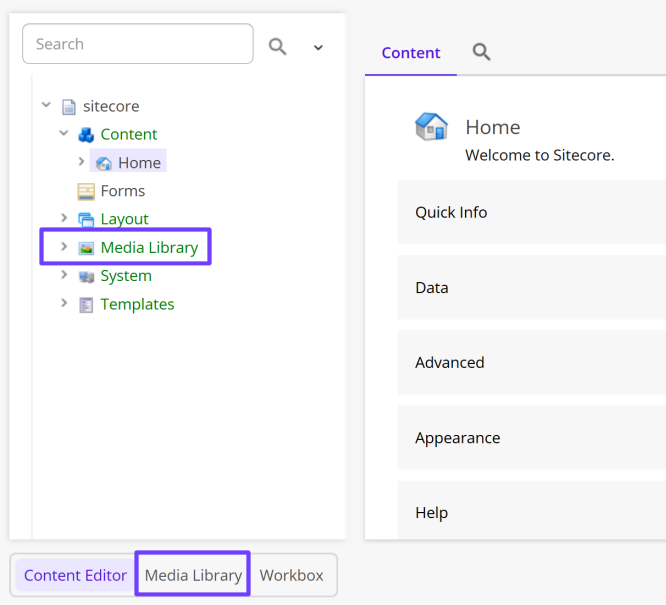
Task: Expand the Quick Info section
Action: tap(532, 212)
